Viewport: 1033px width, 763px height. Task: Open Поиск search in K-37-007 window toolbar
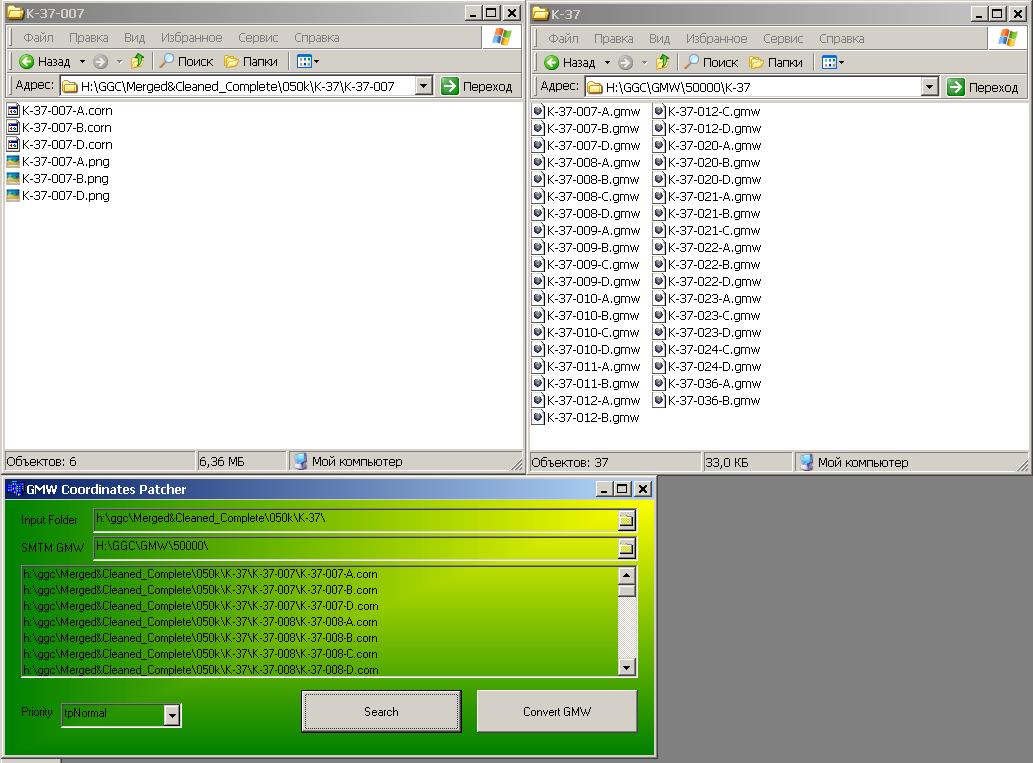[186, 62]
